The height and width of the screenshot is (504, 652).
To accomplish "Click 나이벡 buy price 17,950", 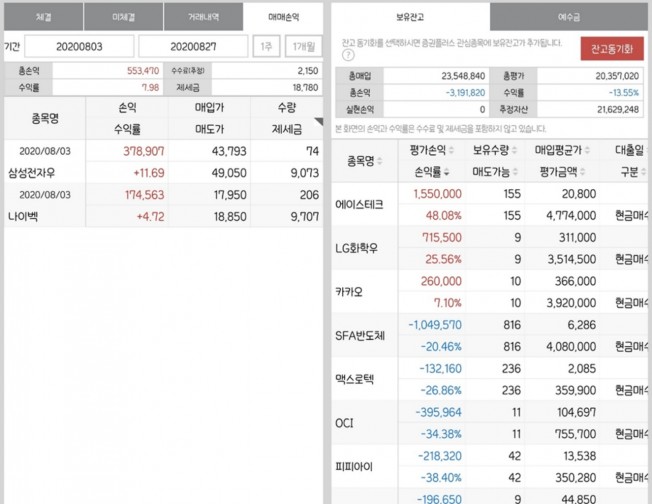I will 230,195.
